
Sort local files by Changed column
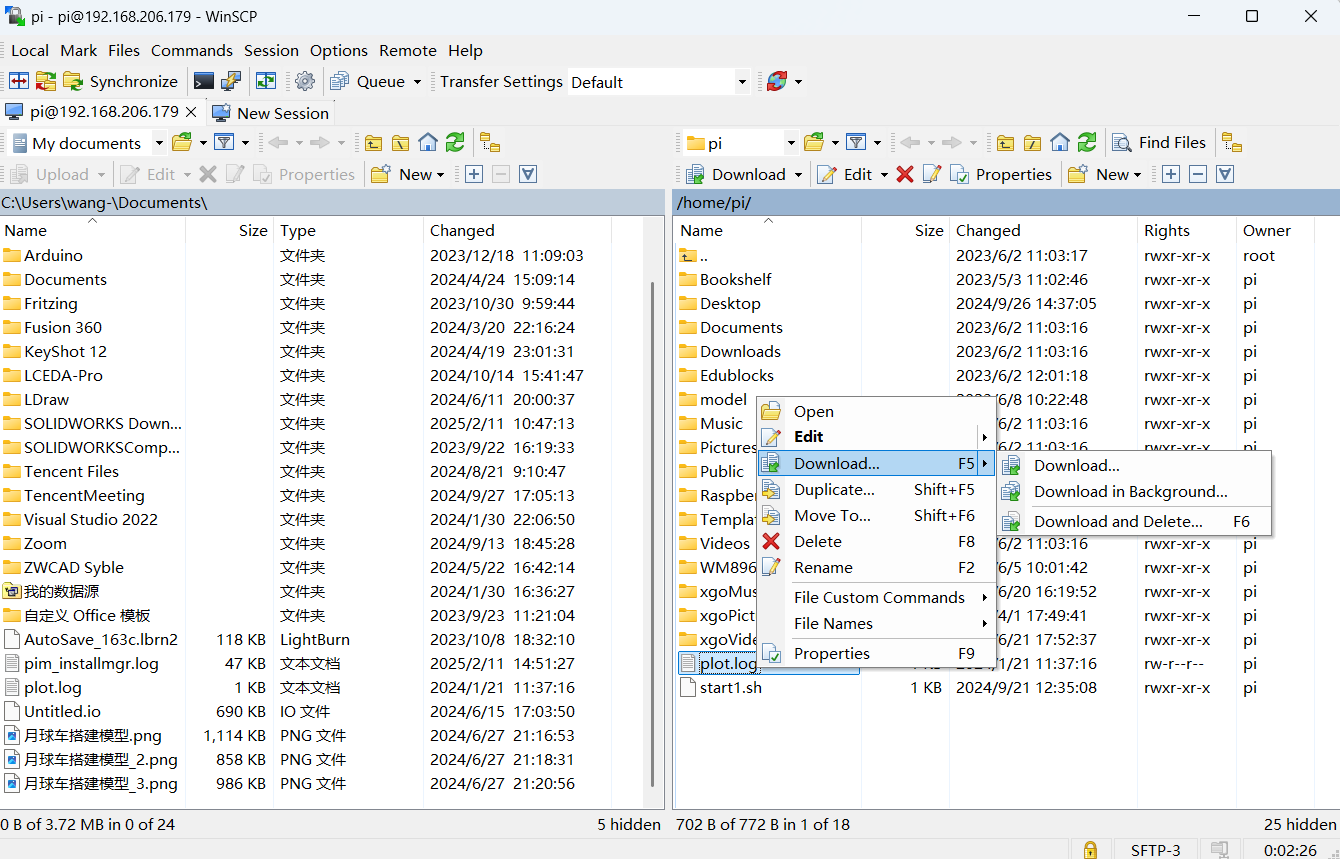tap(462, 230)
